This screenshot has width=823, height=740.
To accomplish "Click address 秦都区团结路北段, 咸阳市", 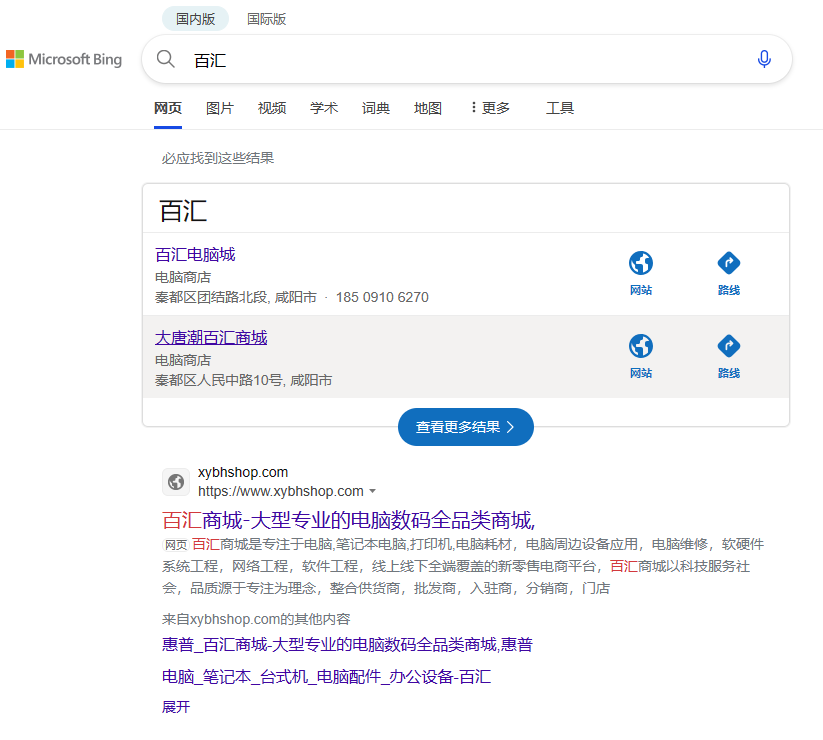I will click(x=236, y=297).
